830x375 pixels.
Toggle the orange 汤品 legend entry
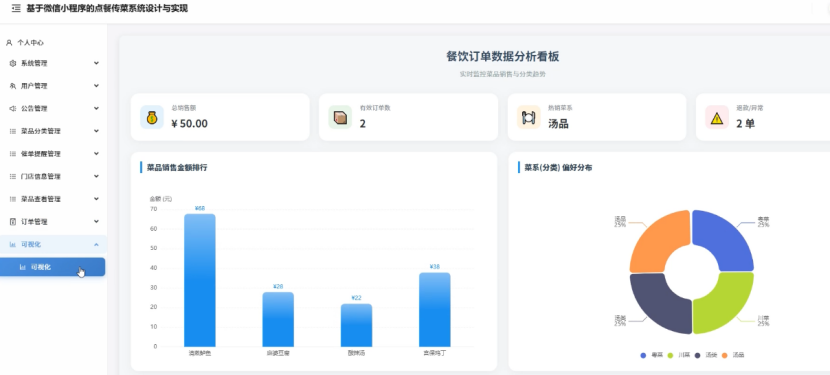[733, 355]
